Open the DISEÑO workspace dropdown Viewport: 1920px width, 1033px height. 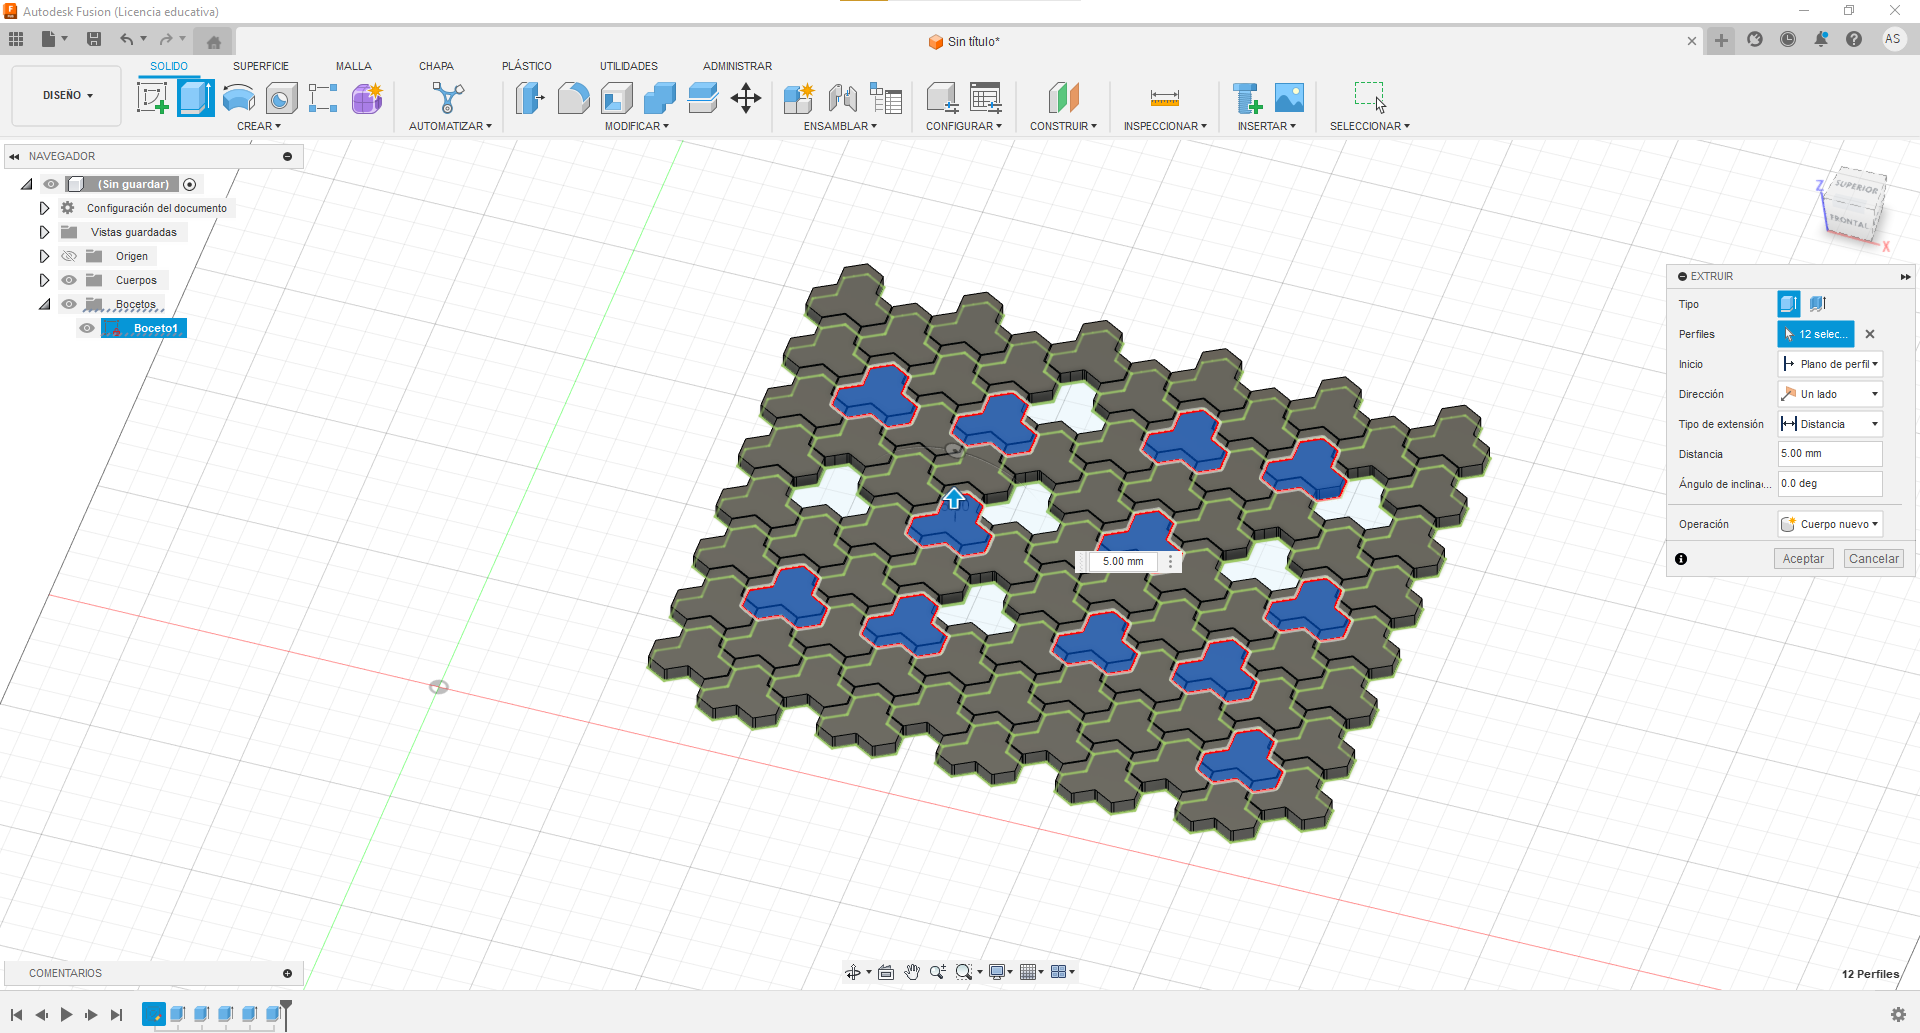[x=67, y=96]
